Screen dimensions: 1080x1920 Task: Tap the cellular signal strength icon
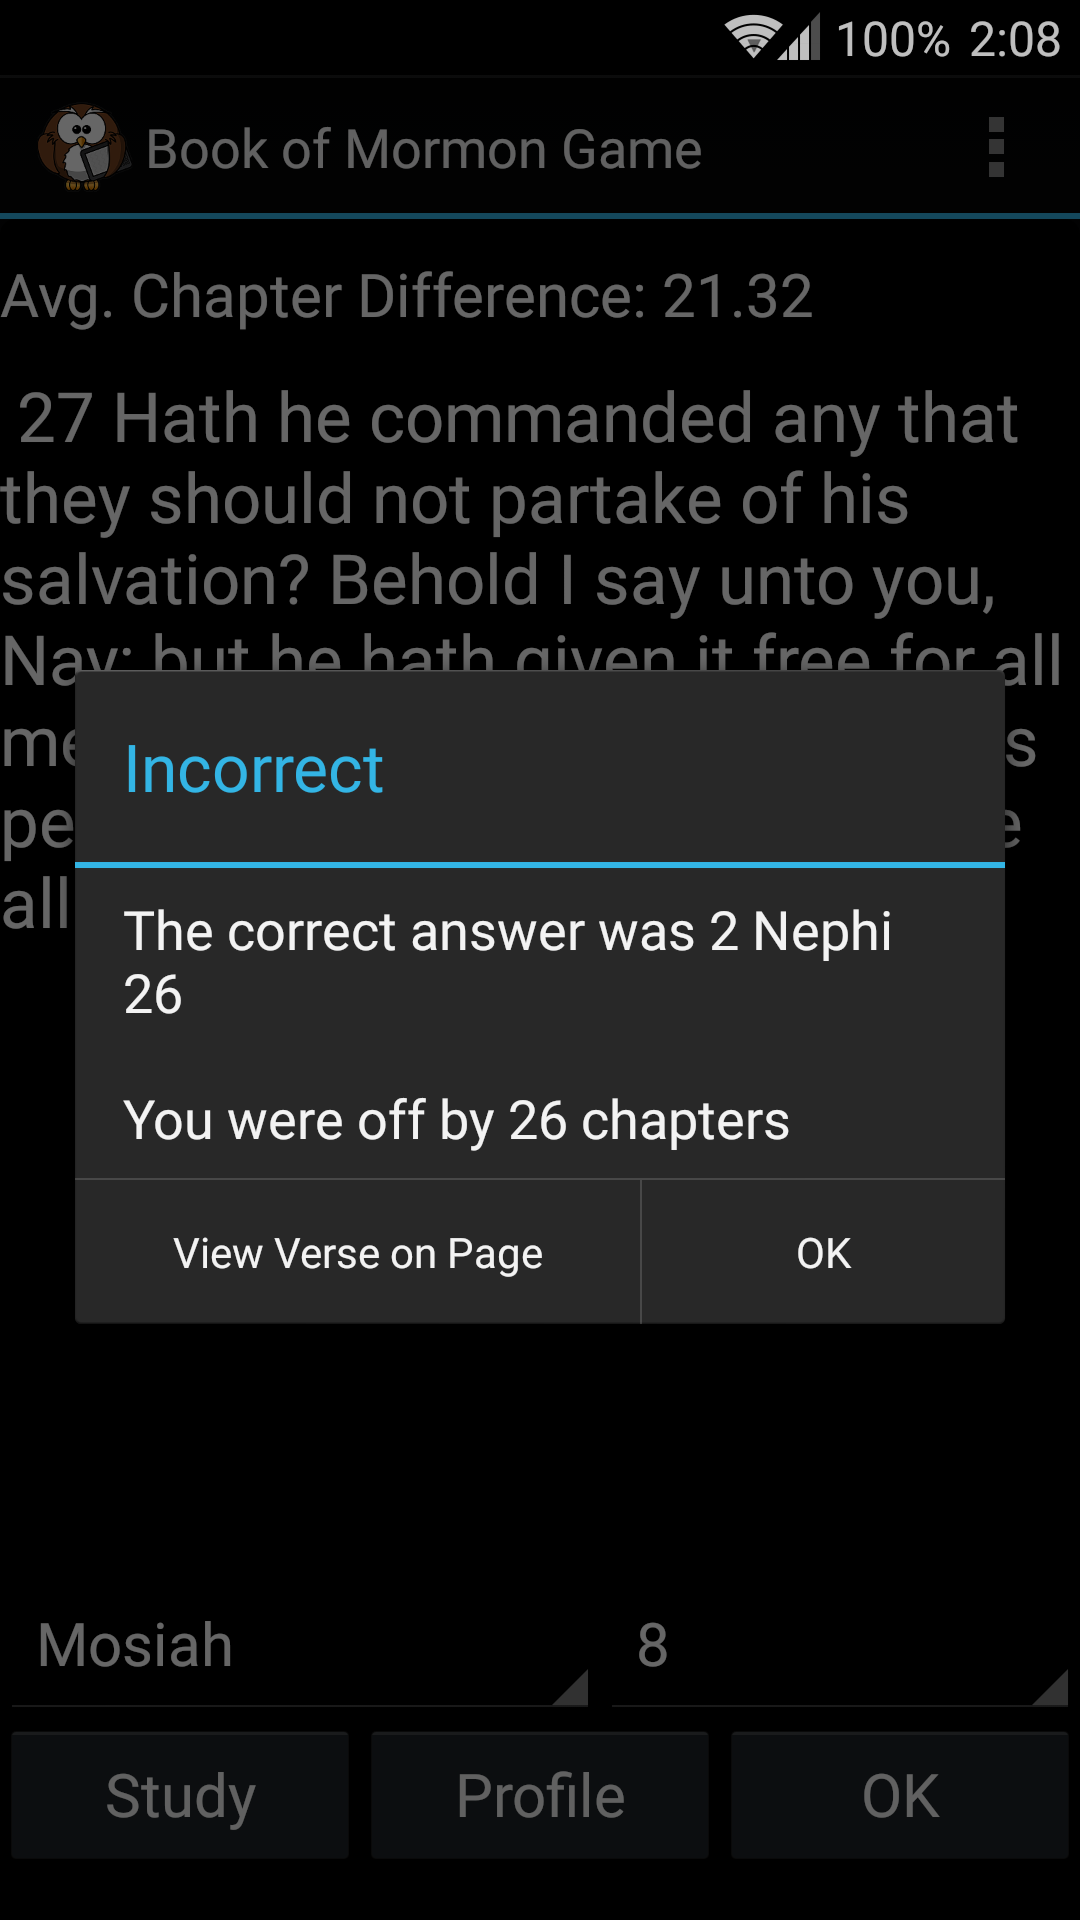tap(801, 38)
